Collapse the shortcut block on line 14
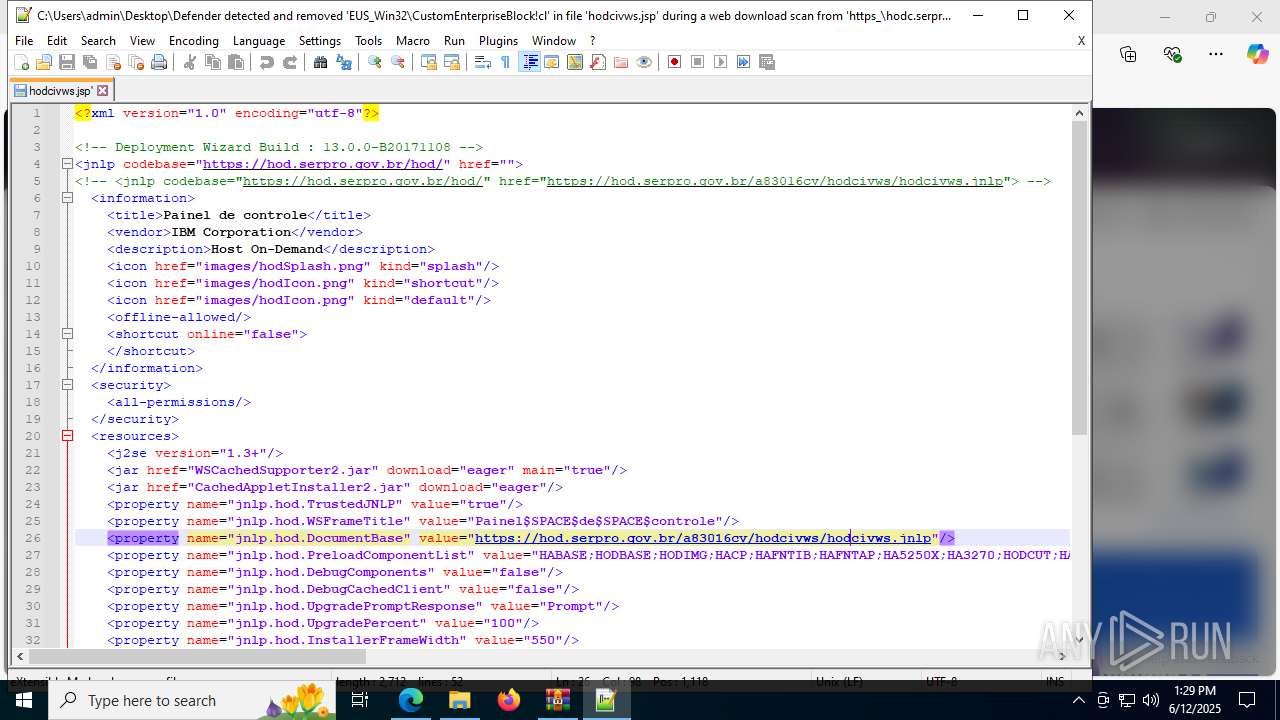Image resolution: width=1280 pixels, height=720 pixels. [67, 334]
